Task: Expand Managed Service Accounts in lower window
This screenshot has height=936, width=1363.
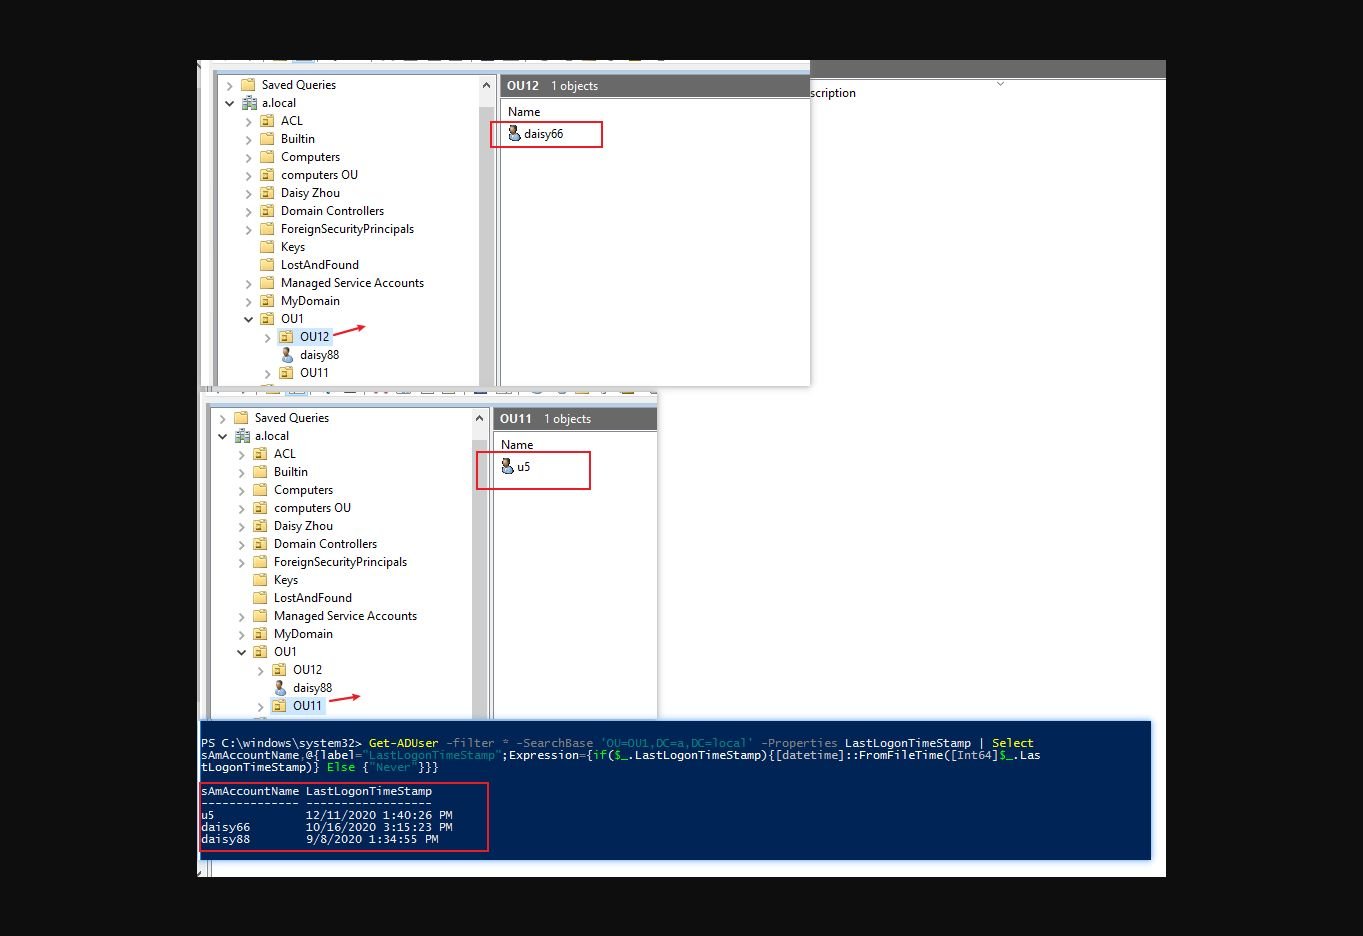Action: (x=241, y=616)
